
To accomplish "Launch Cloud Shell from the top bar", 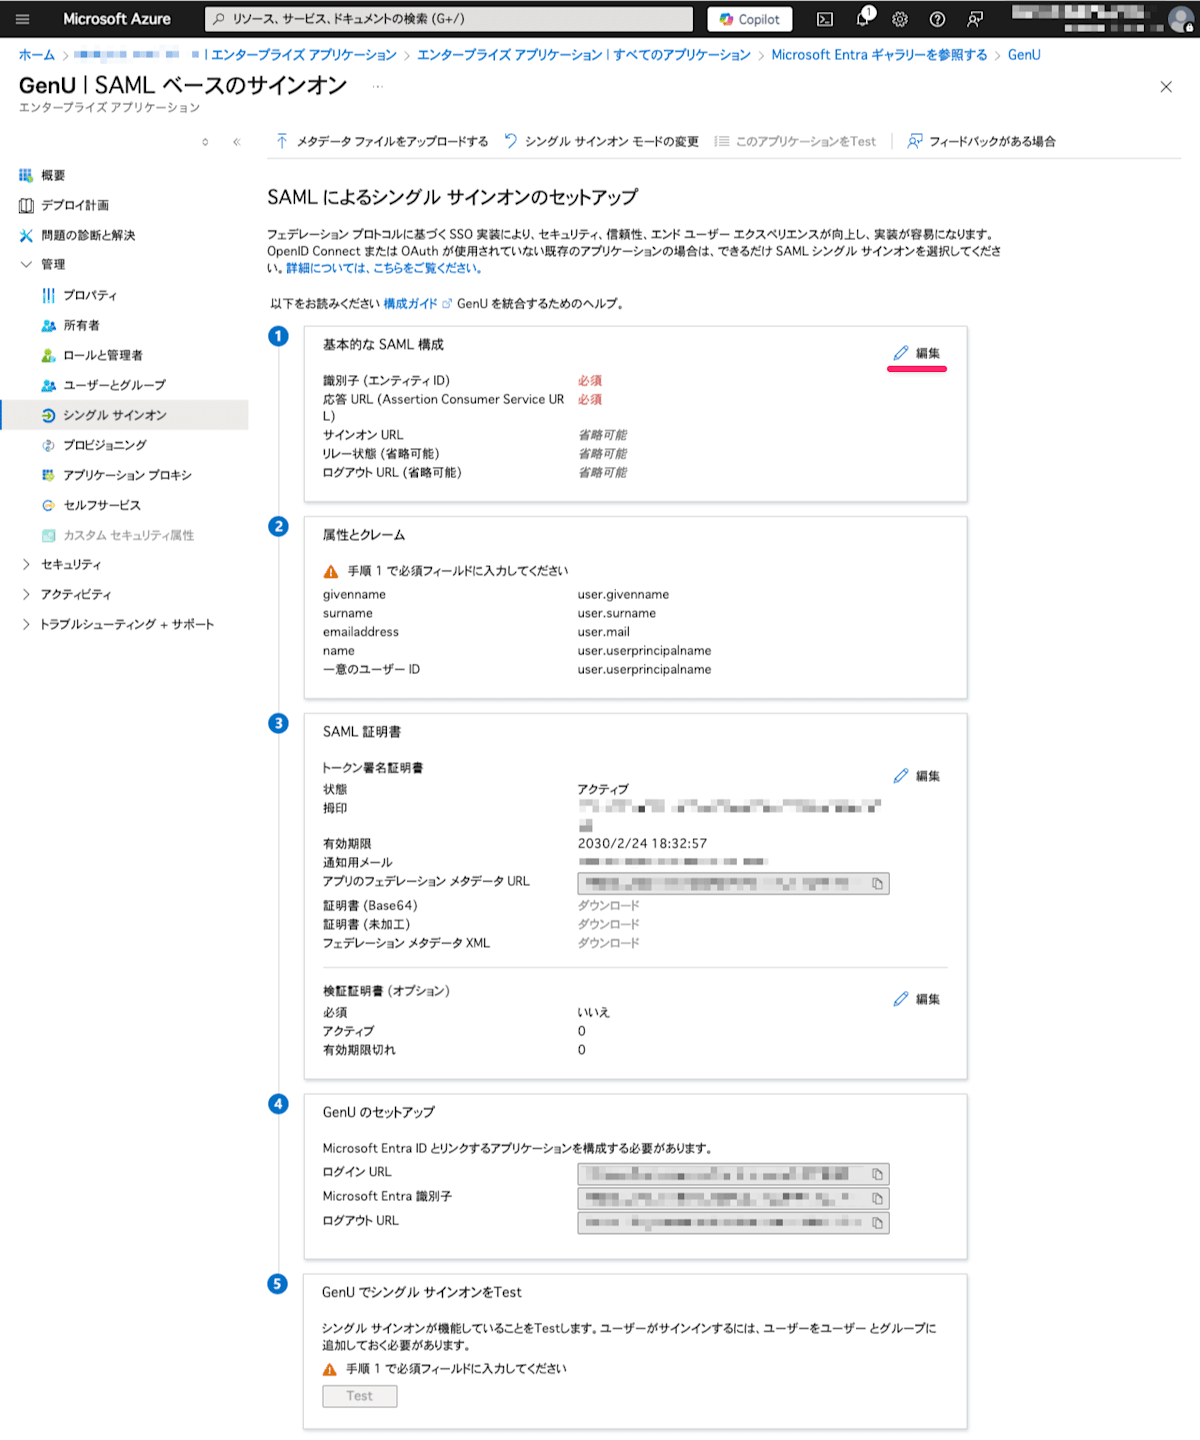I will tap(825, 19).
